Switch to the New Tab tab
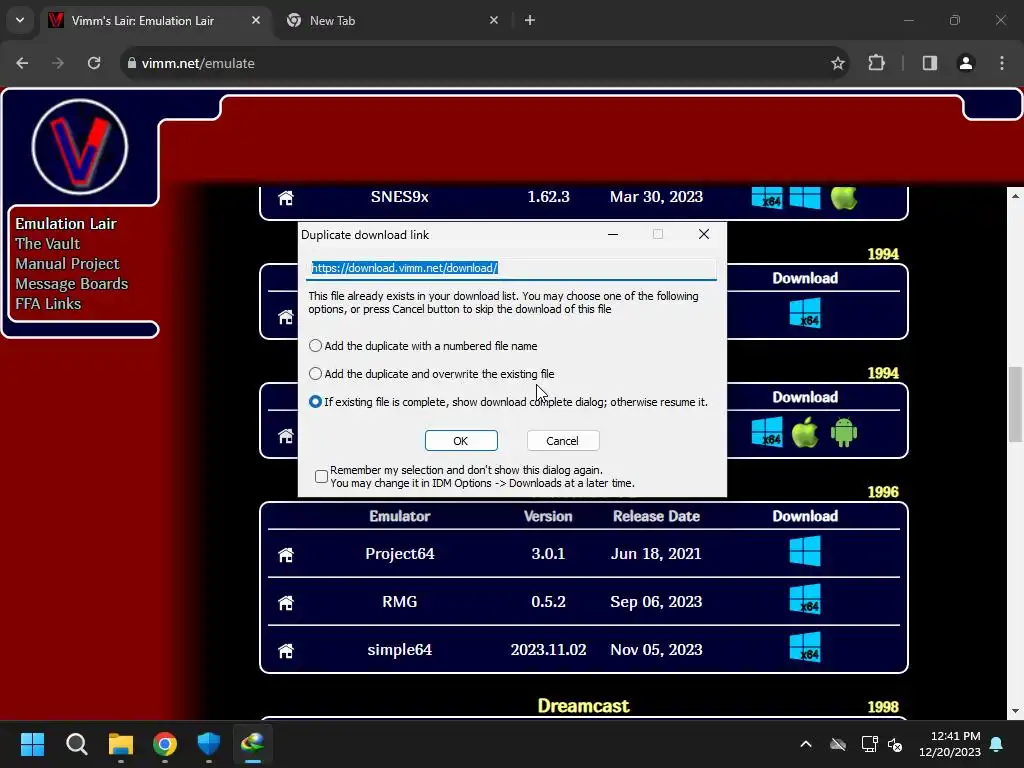This screenshot has width=1024, height=768. (392, 21)
